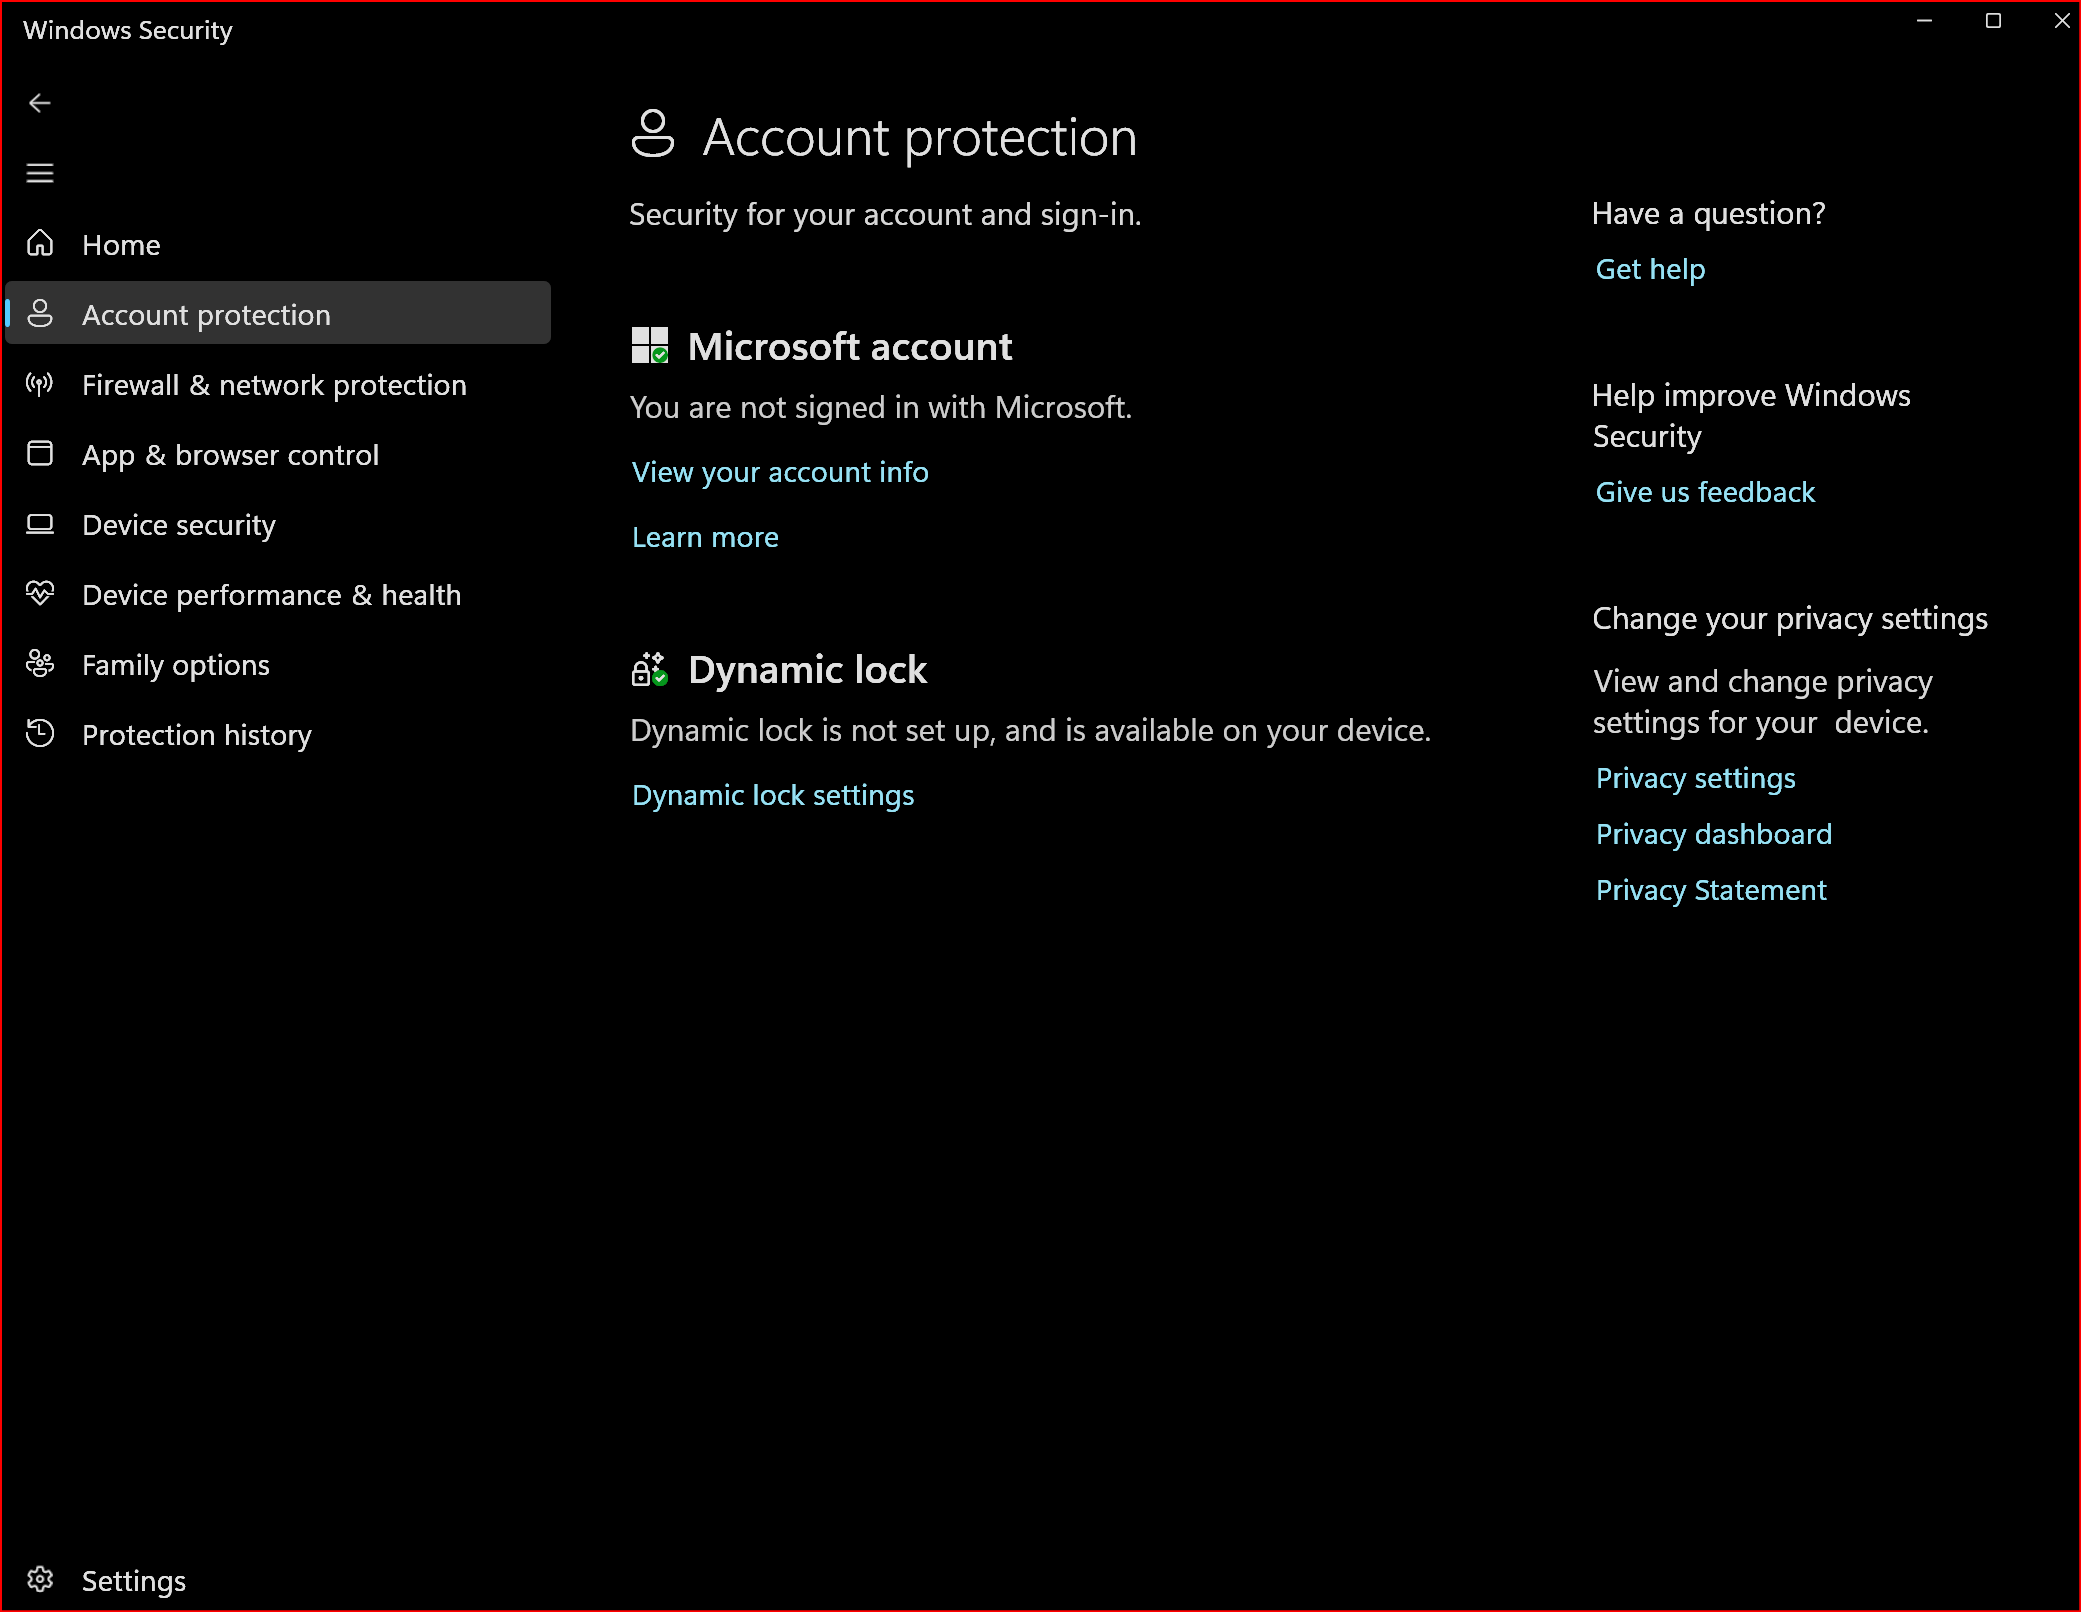The height and width of the screenshot is (1612, 2081).
Task: Click the Device security laptop icon
Action: 40,524
